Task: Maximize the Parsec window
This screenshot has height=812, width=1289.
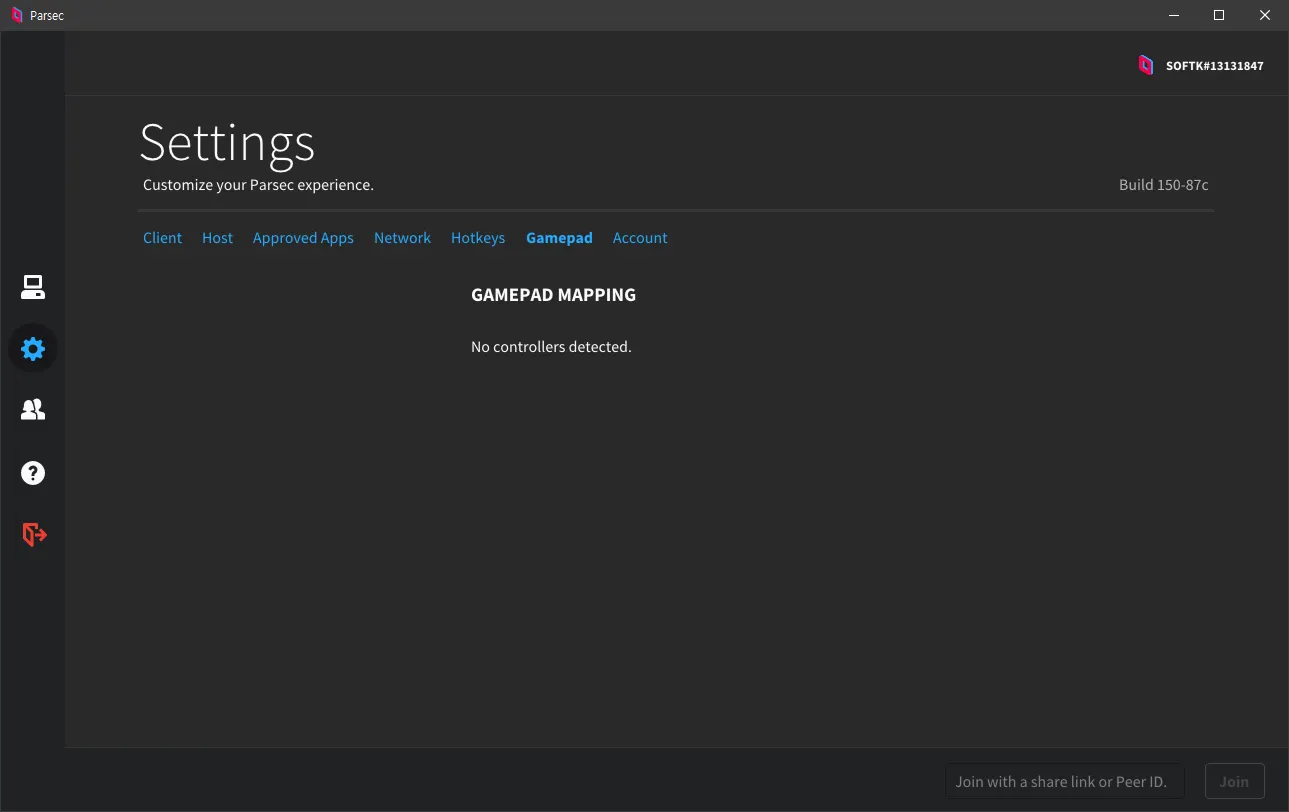Action: tap(1219, 15)
